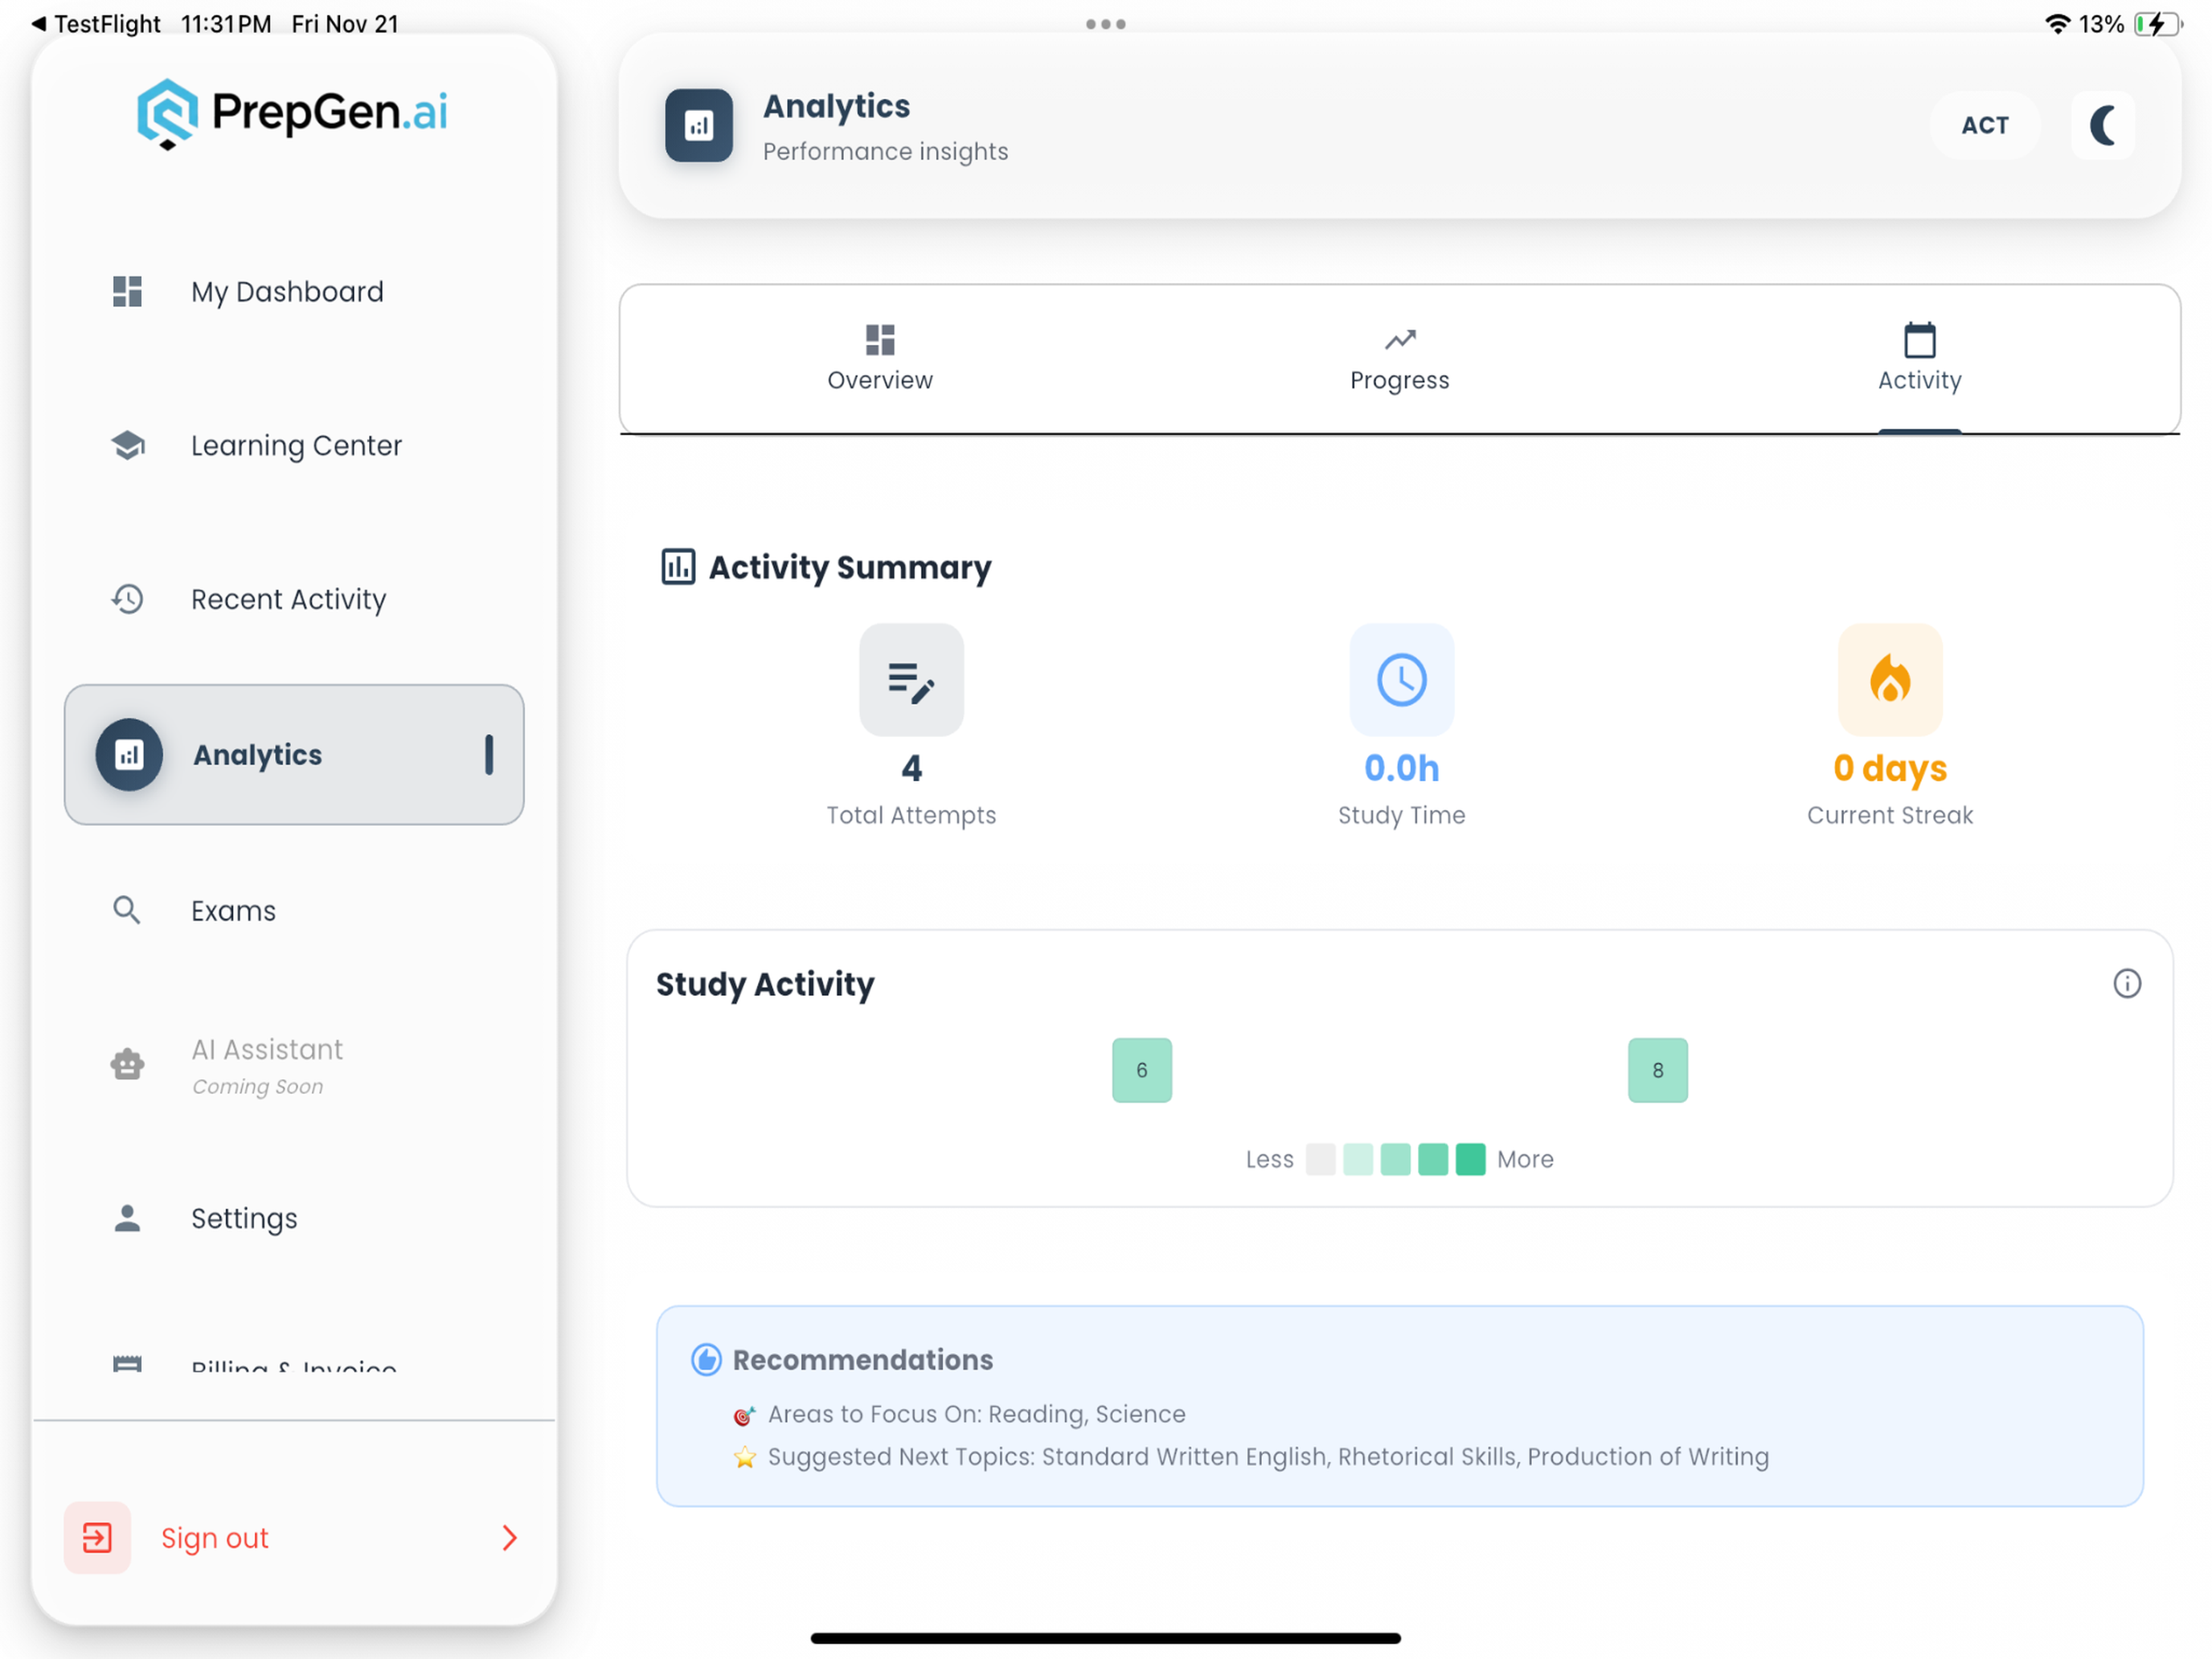Click the Learning Center graduation cap icon
This screenshot has width=2212, height=1659.
127,445
